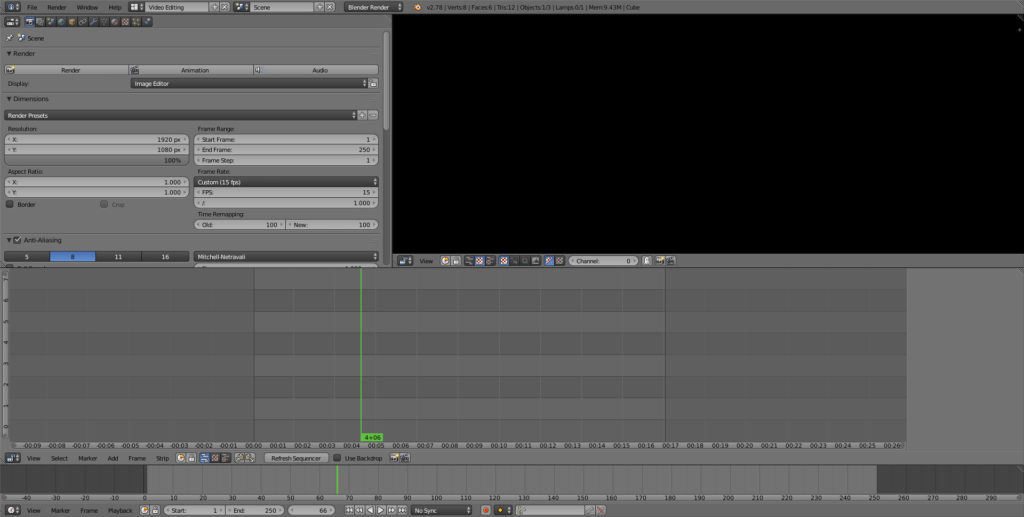This screenshot has width=1024, height=517.
Task: Click the pin icon beside Scene breadcrumb
Action: (10, 38)
